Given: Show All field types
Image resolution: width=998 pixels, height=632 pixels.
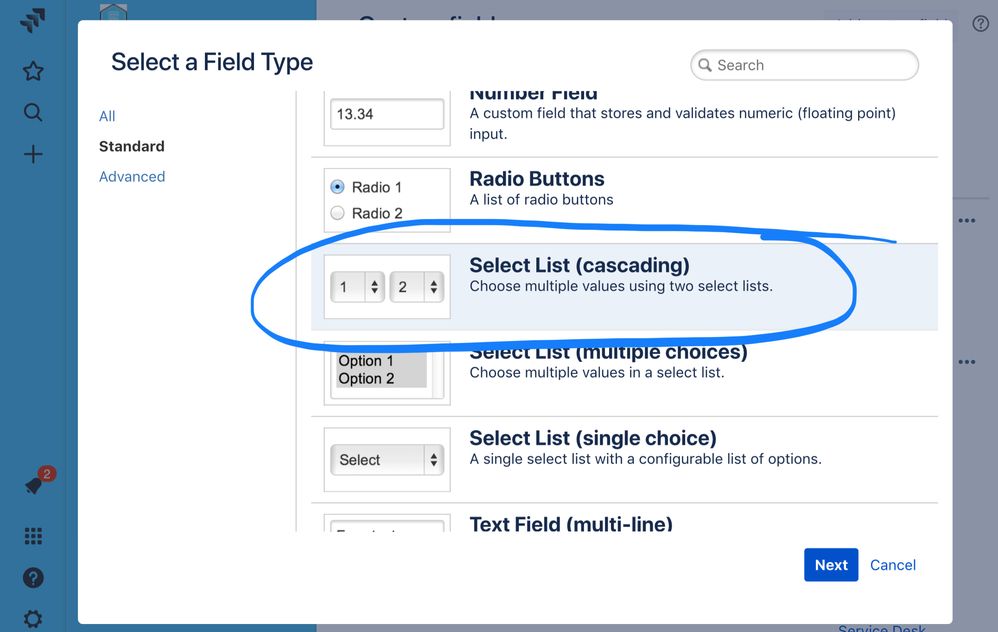Looking at the screenshot, I should pyautogui.click(x=107, y=116).
